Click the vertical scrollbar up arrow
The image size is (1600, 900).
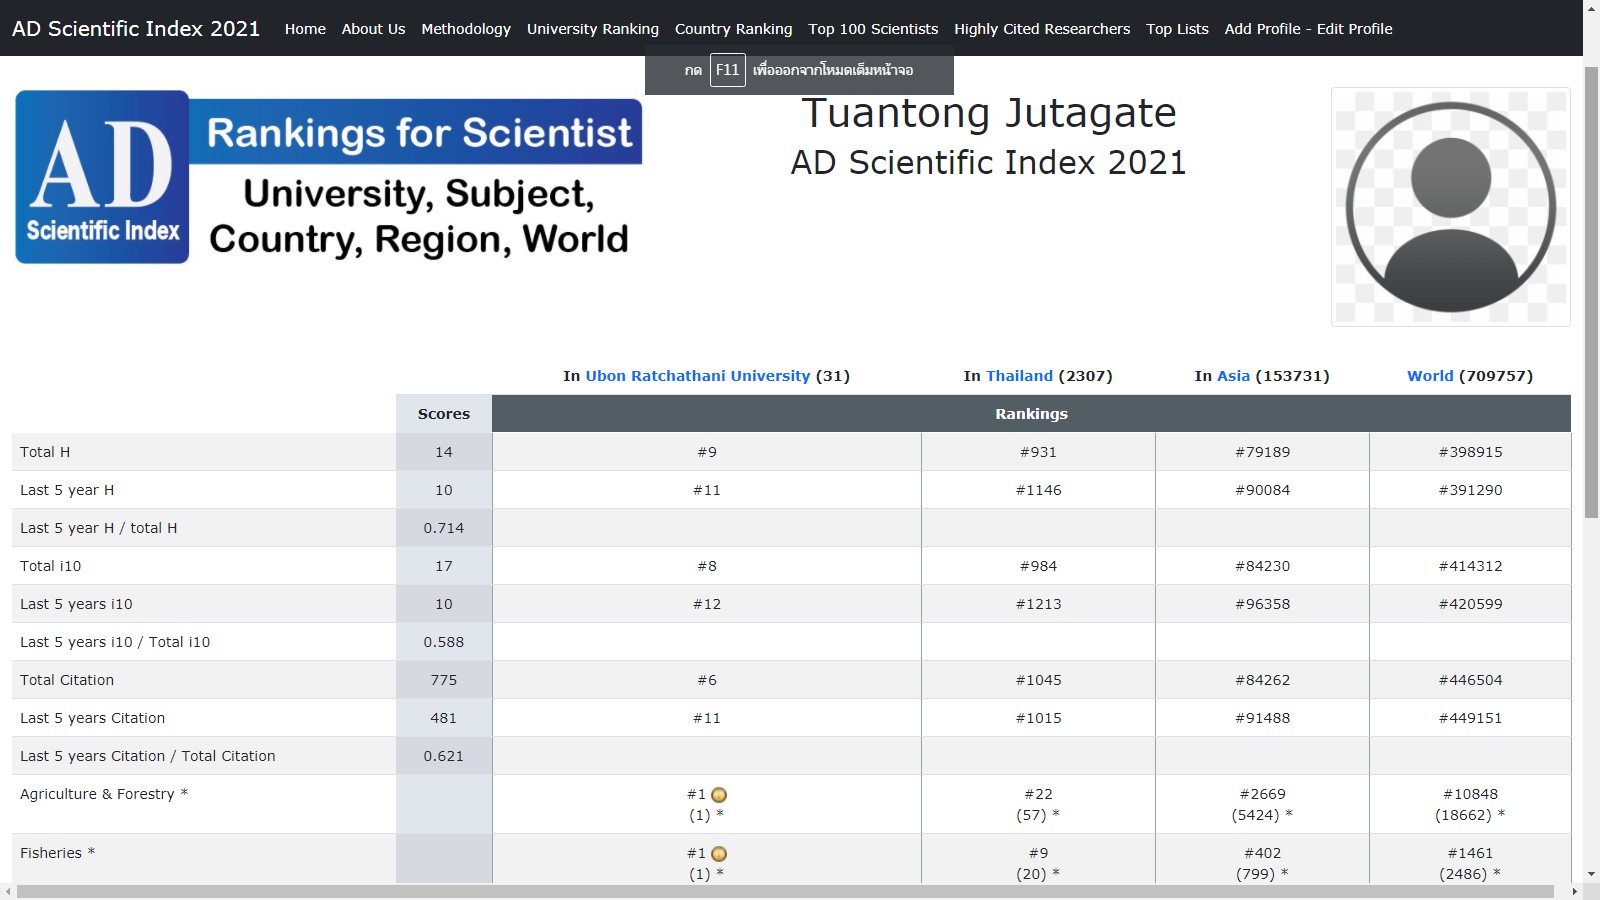tap(1591, 8)
